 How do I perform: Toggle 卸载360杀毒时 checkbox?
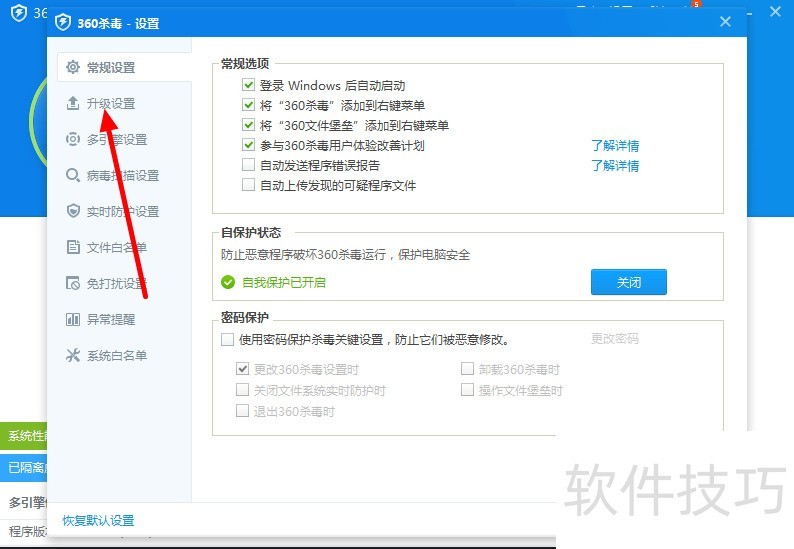pos(467,369)
